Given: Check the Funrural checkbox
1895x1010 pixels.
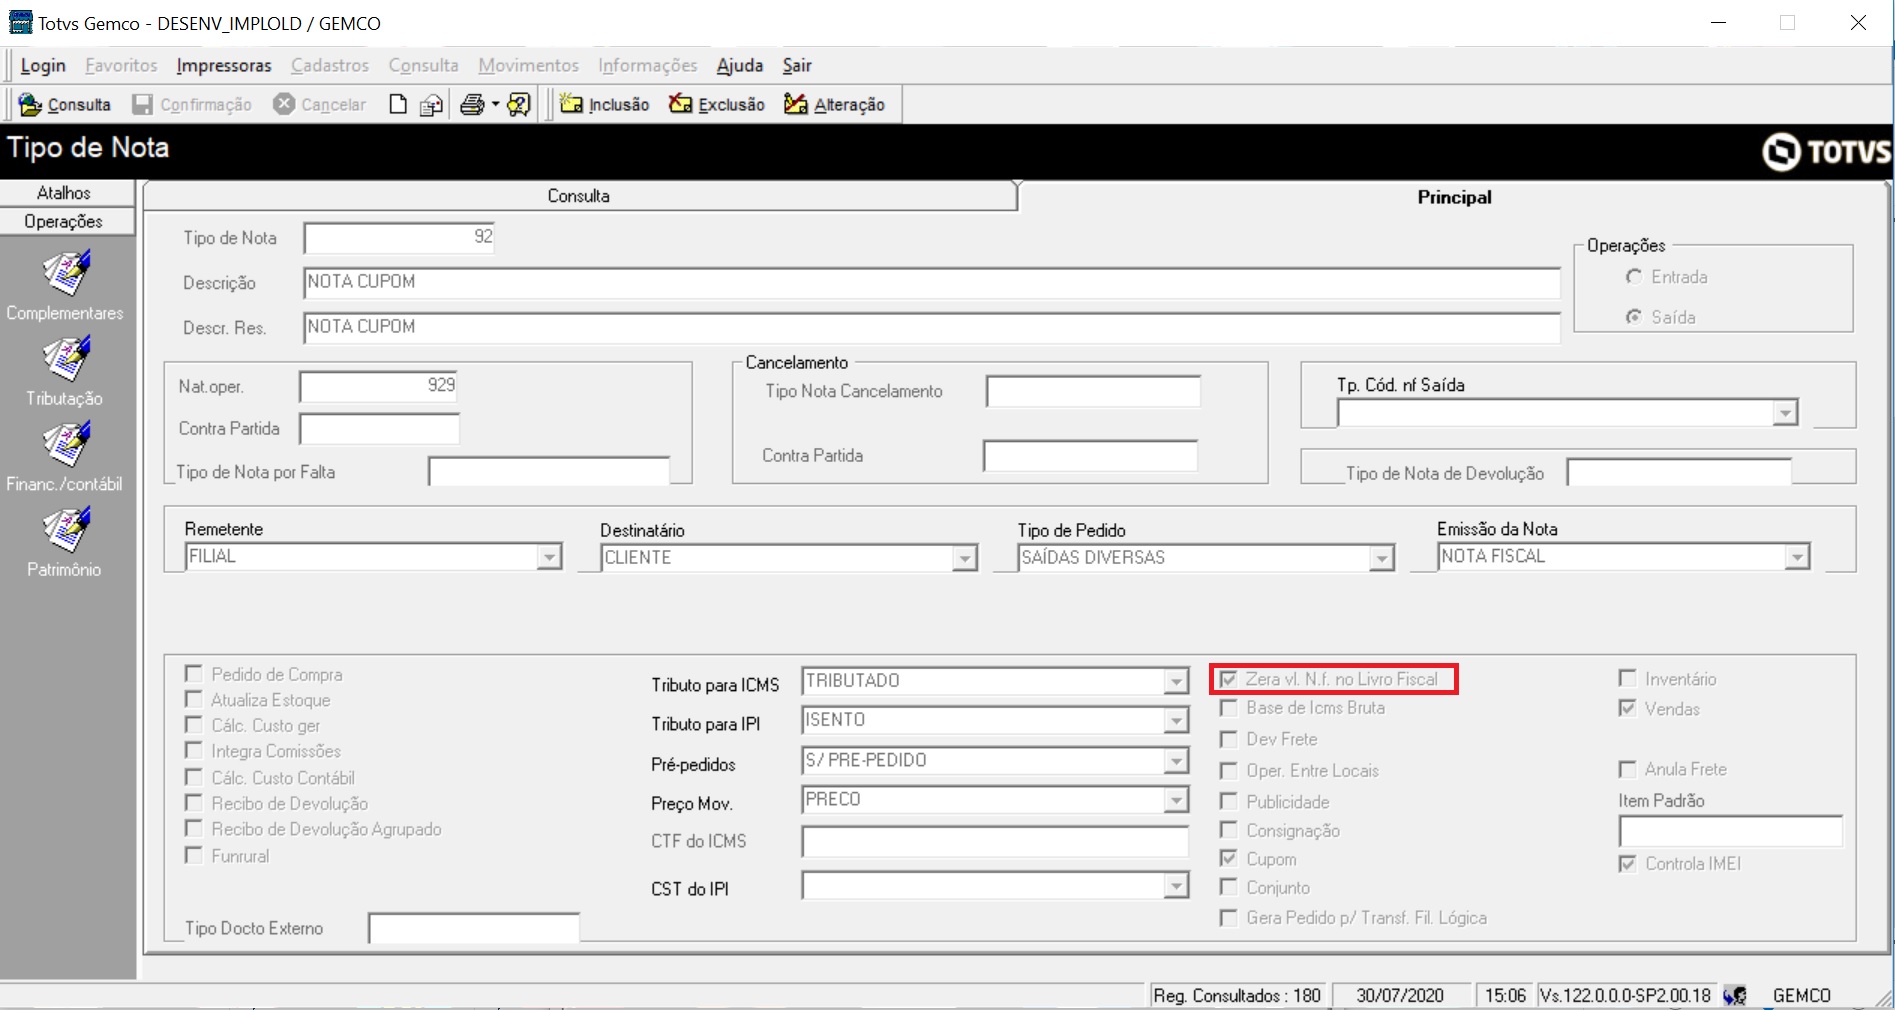Looking at the screenshot, I should 194,855.
